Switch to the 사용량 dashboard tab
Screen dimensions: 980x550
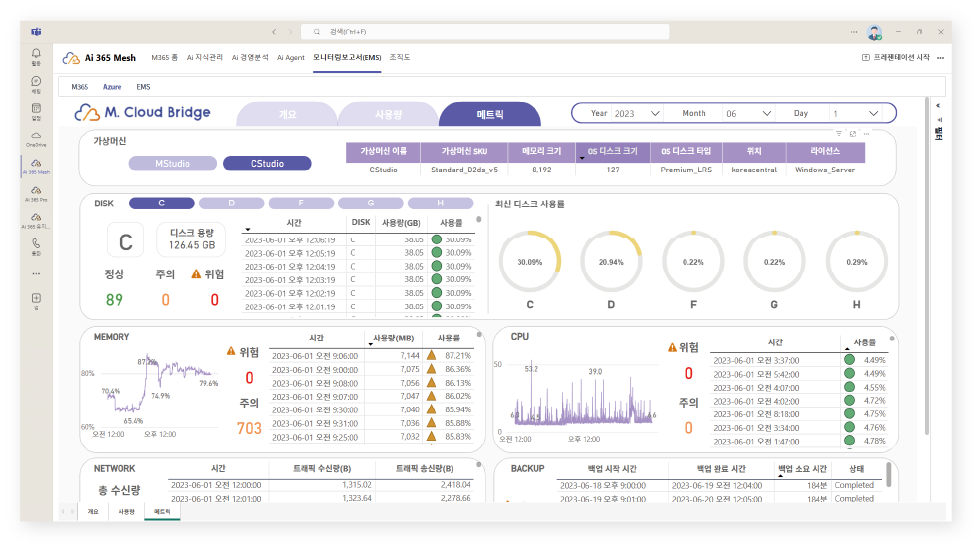pos(388,114)
